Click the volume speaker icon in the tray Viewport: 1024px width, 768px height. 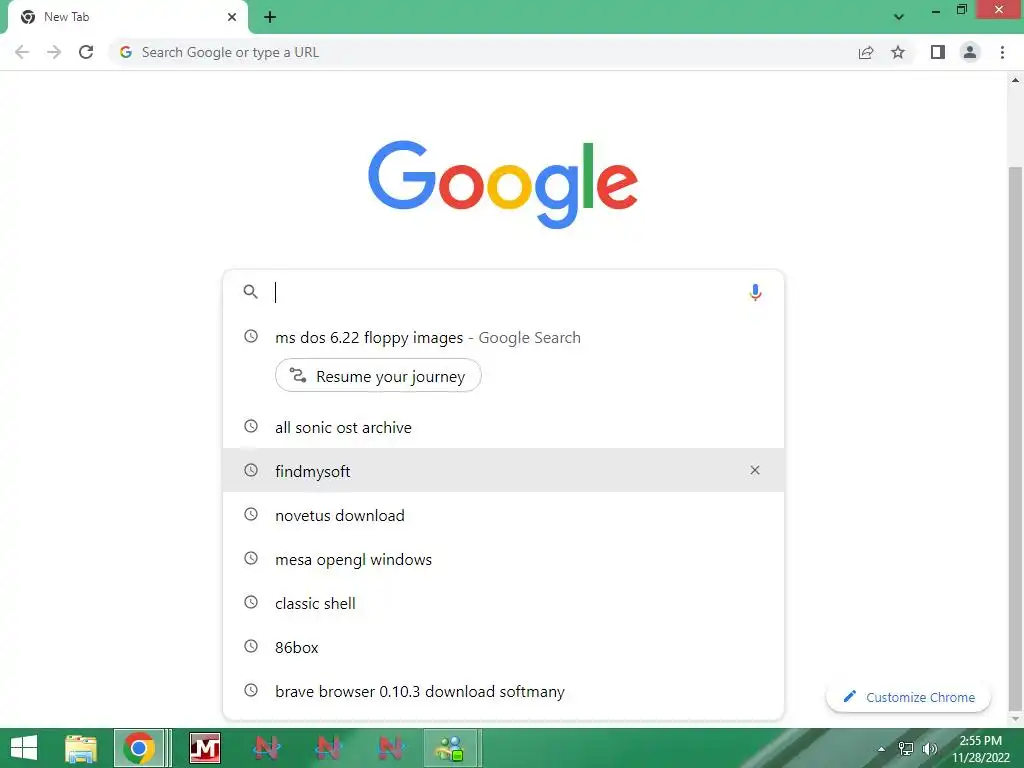click(x=929, y=748)
